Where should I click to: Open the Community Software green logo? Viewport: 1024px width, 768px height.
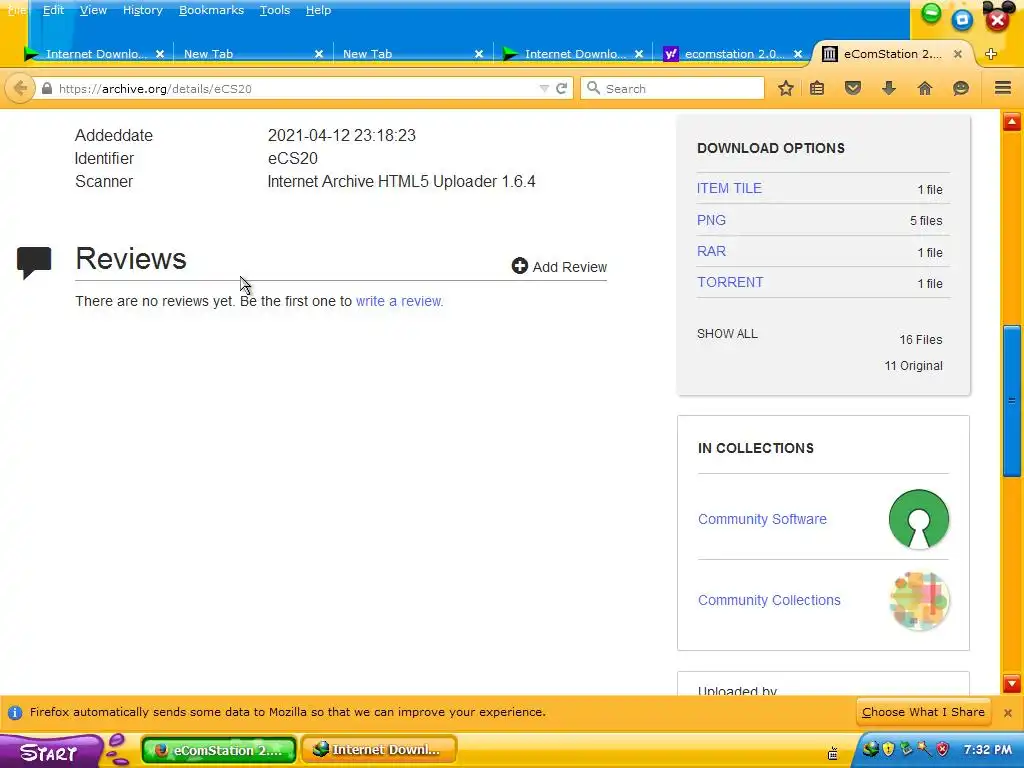(919, 519)
